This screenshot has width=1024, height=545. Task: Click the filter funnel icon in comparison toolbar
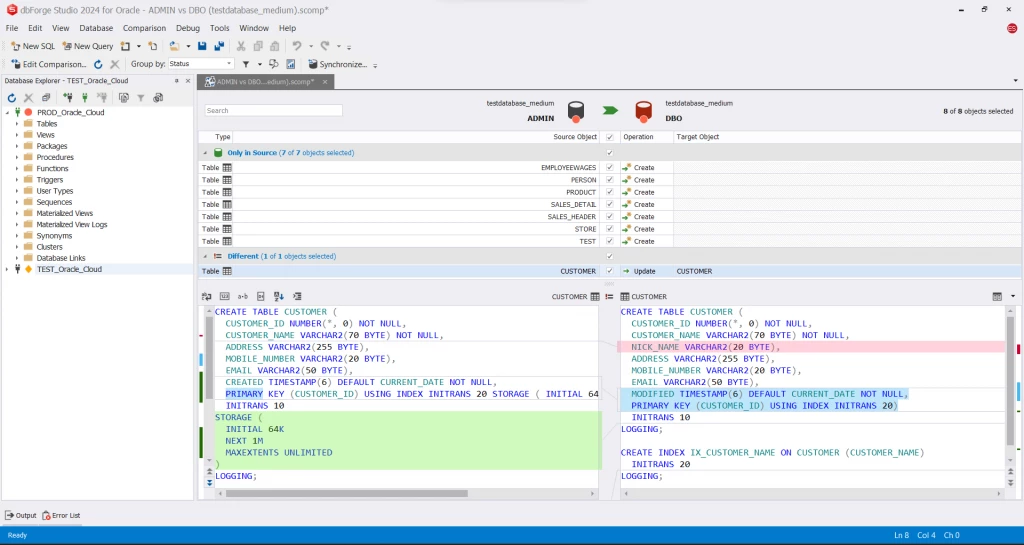[246, 65]
